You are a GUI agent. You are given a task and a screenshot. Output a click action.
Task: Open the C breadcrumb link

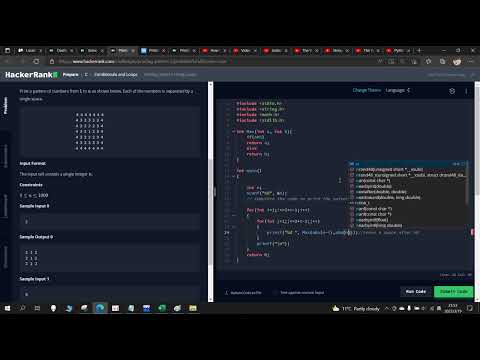(86, 75)
